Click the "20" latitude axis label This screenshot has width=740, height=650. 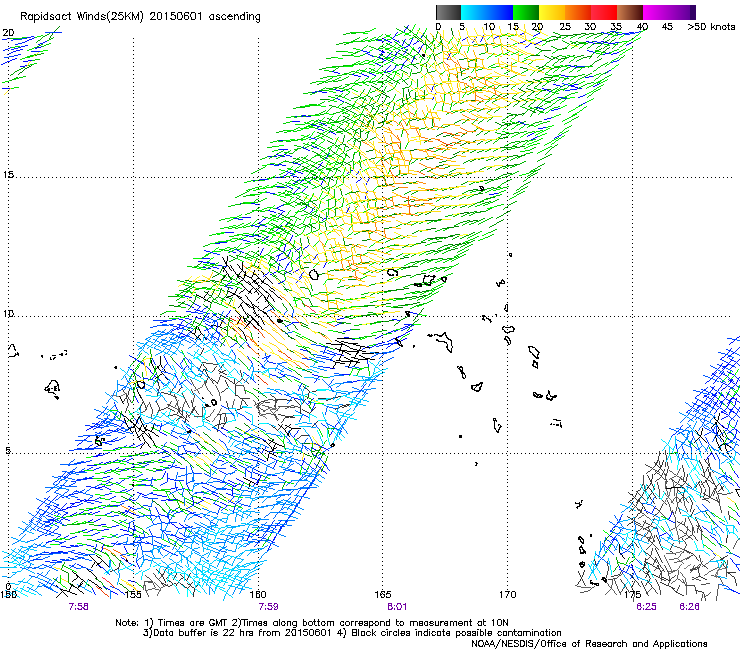[x=8, y=33]
